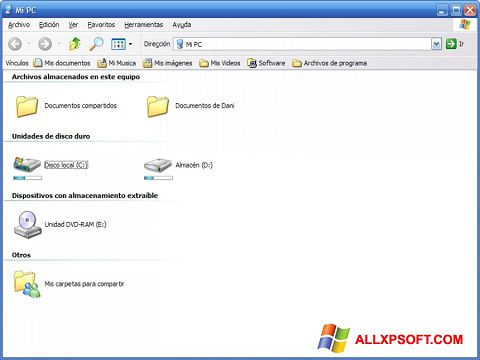480x360 pixels.
Task: Click the Views icon button
Action: [118, 44]
